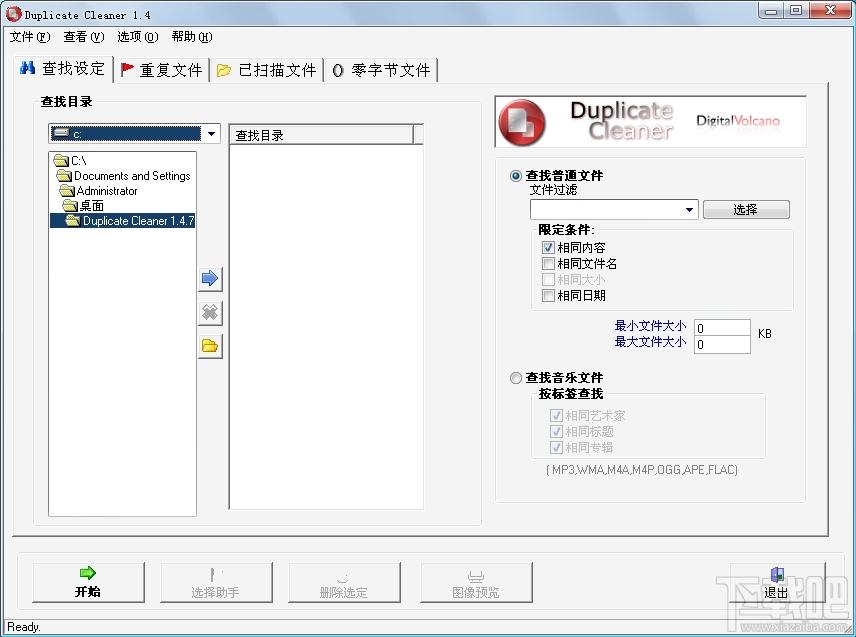Select the 桌面 folder in tree
This screenshot has height=637, width=856.
tap(84, 206)
